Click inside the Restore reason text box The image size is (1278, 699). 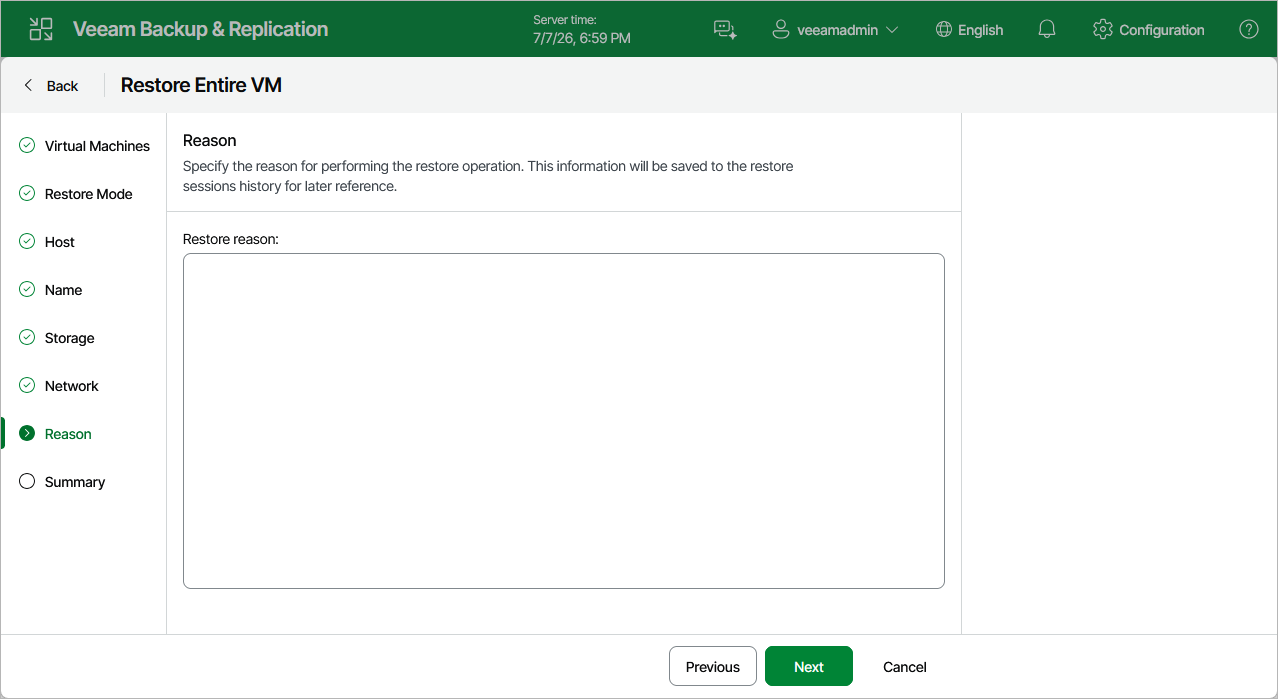tap(564, 421)
